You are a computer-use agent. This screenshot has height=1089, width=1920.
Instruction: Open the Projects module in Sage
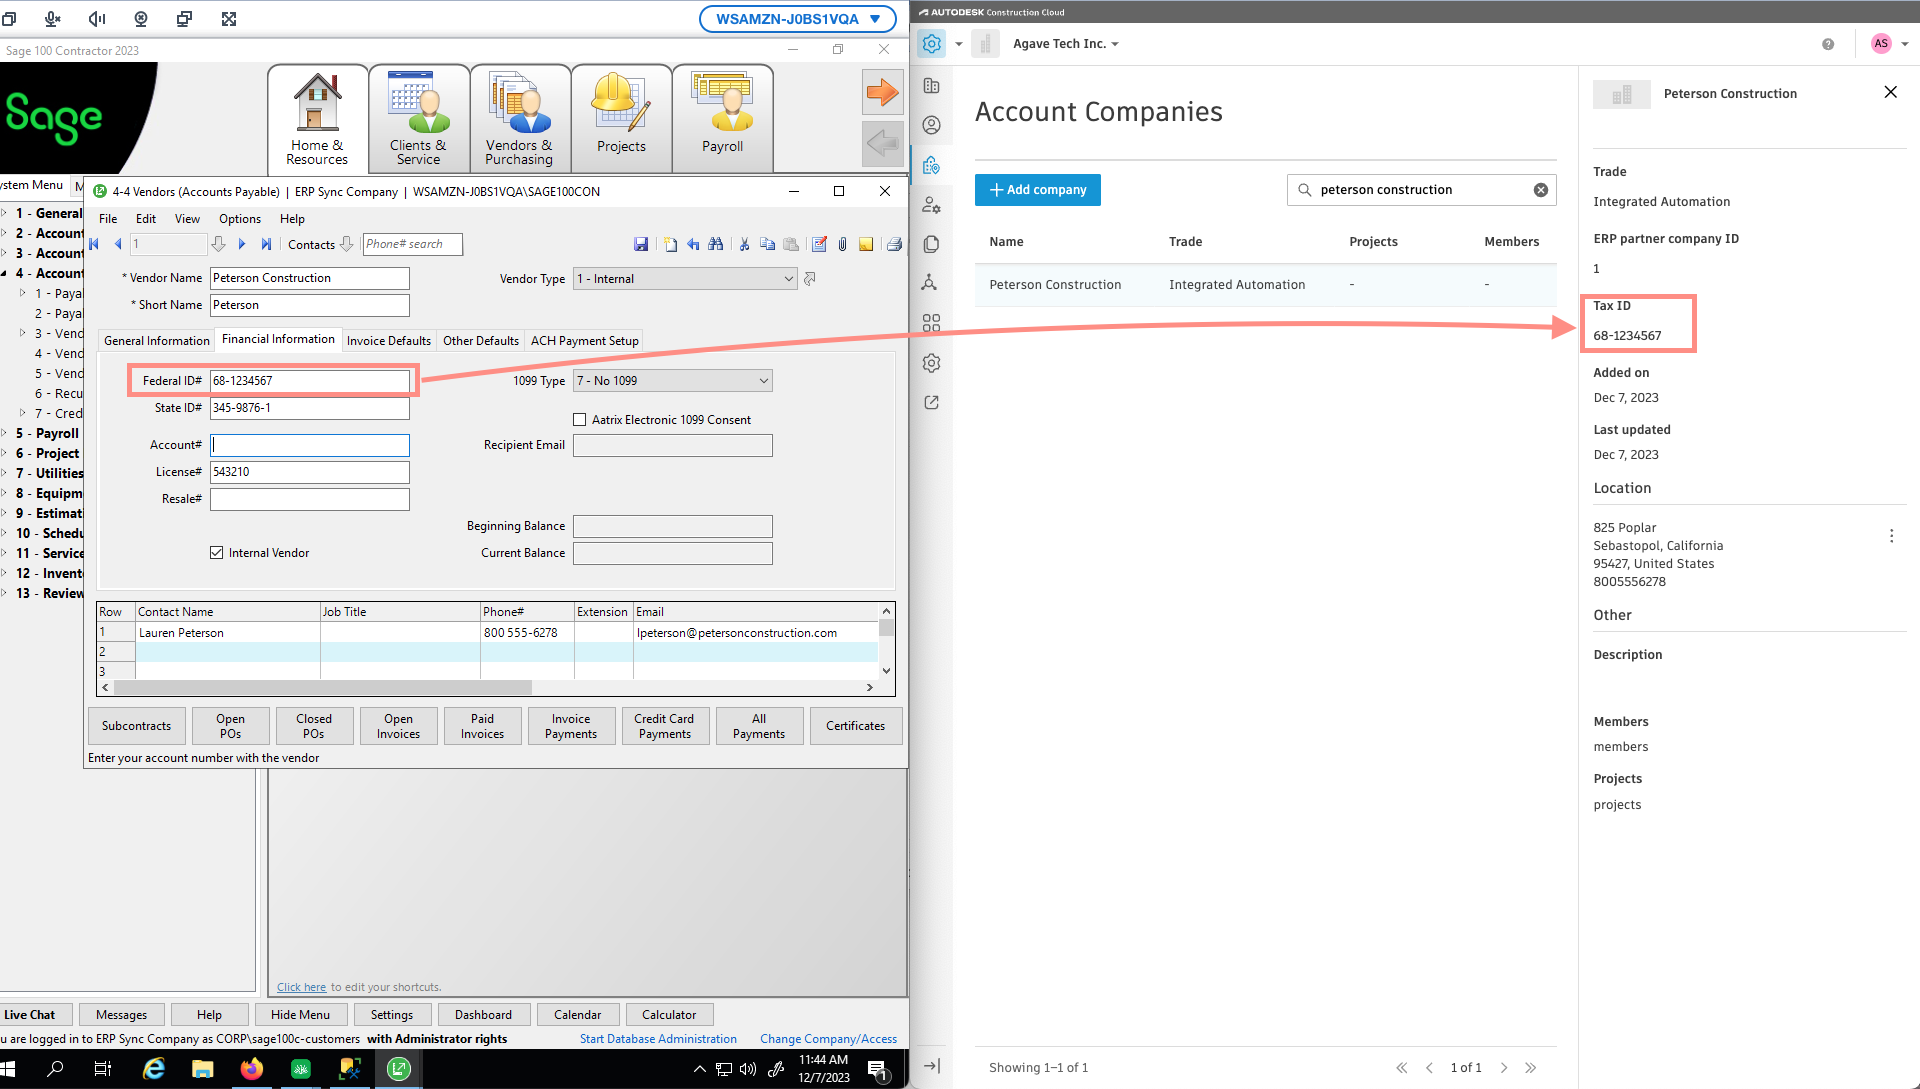[x=621, y=119]
